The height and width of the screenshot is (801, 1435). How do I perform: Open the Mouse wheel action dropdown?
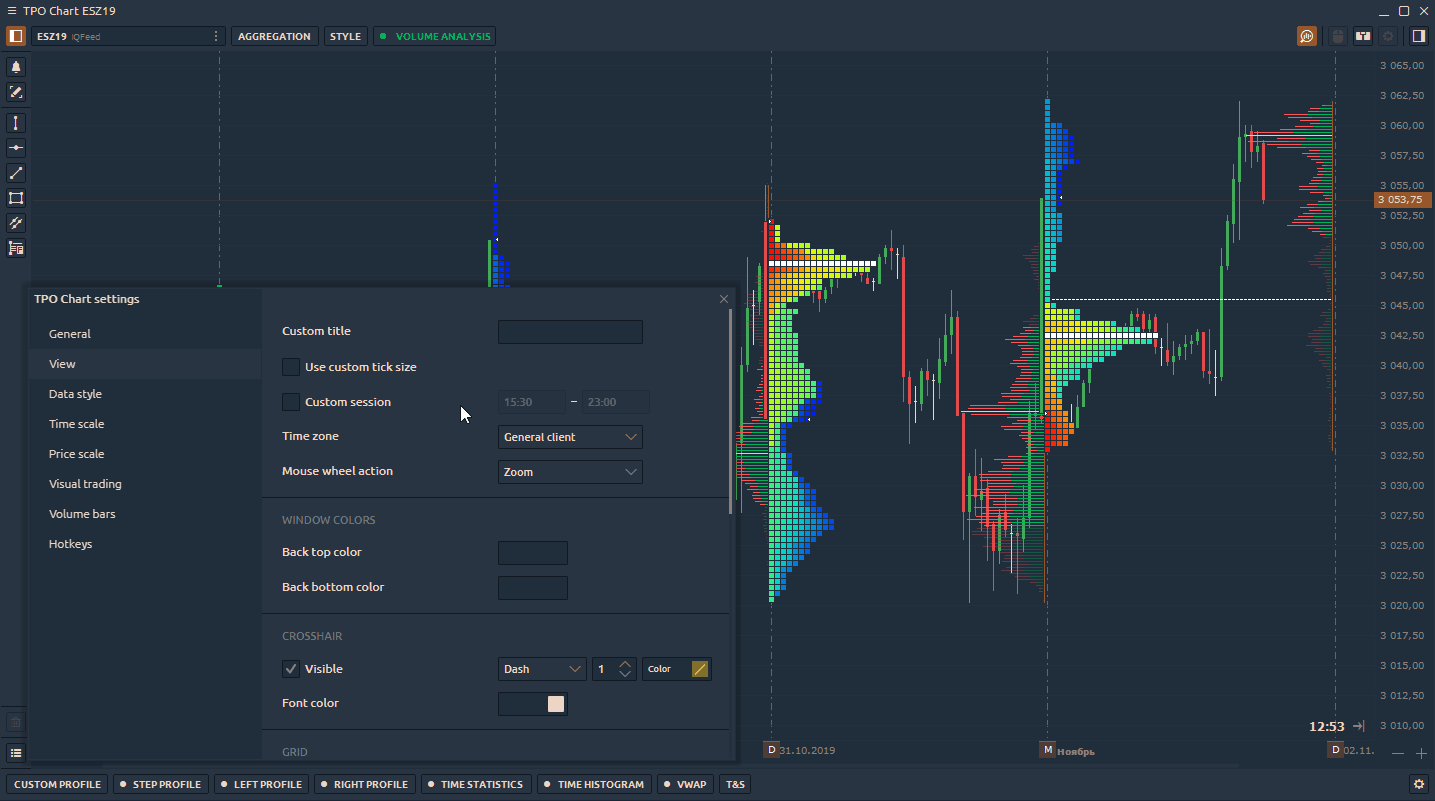tap(570, 472)
